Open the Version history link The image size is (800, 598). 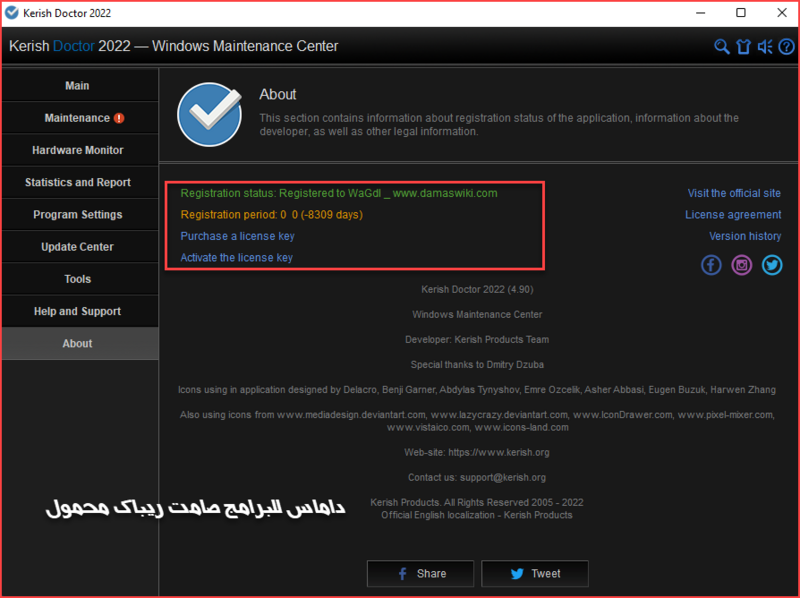[745, 236]
